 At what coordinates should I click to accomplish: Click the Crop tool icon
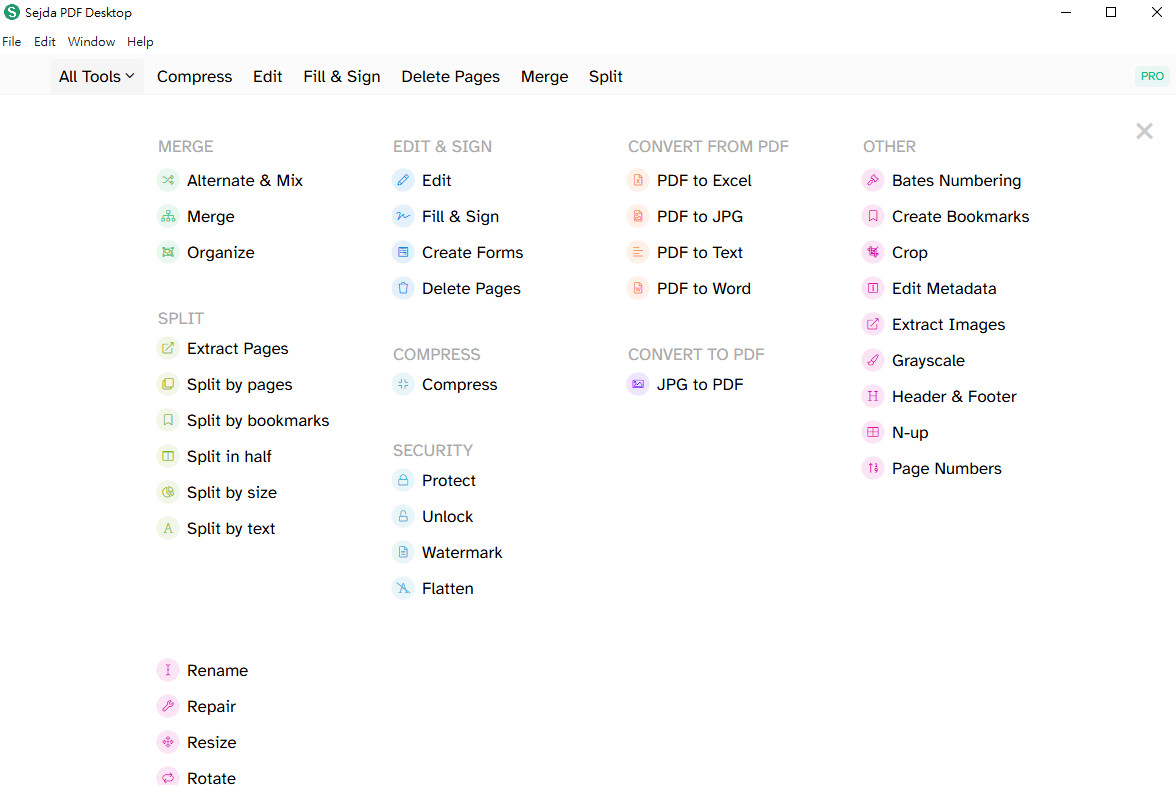click(873, 253)
